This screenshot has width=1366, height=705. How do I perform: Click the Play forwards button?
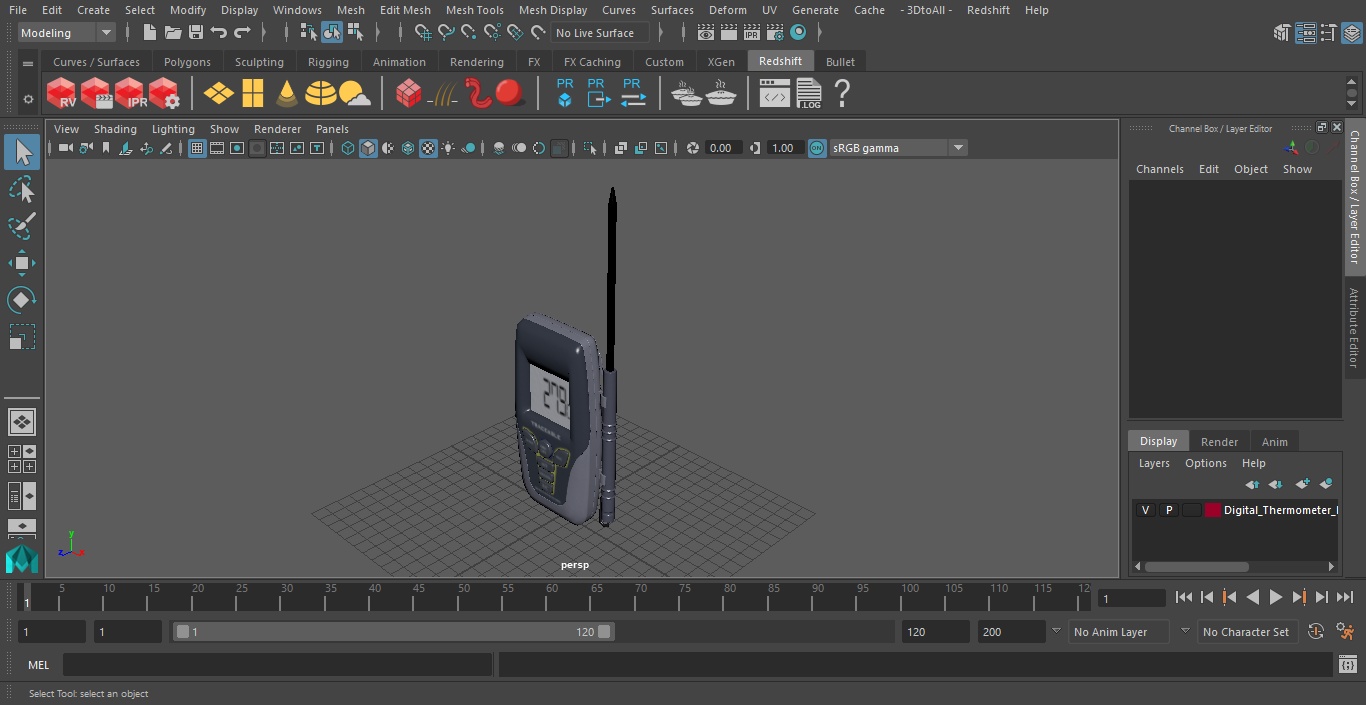point(1276,597)
